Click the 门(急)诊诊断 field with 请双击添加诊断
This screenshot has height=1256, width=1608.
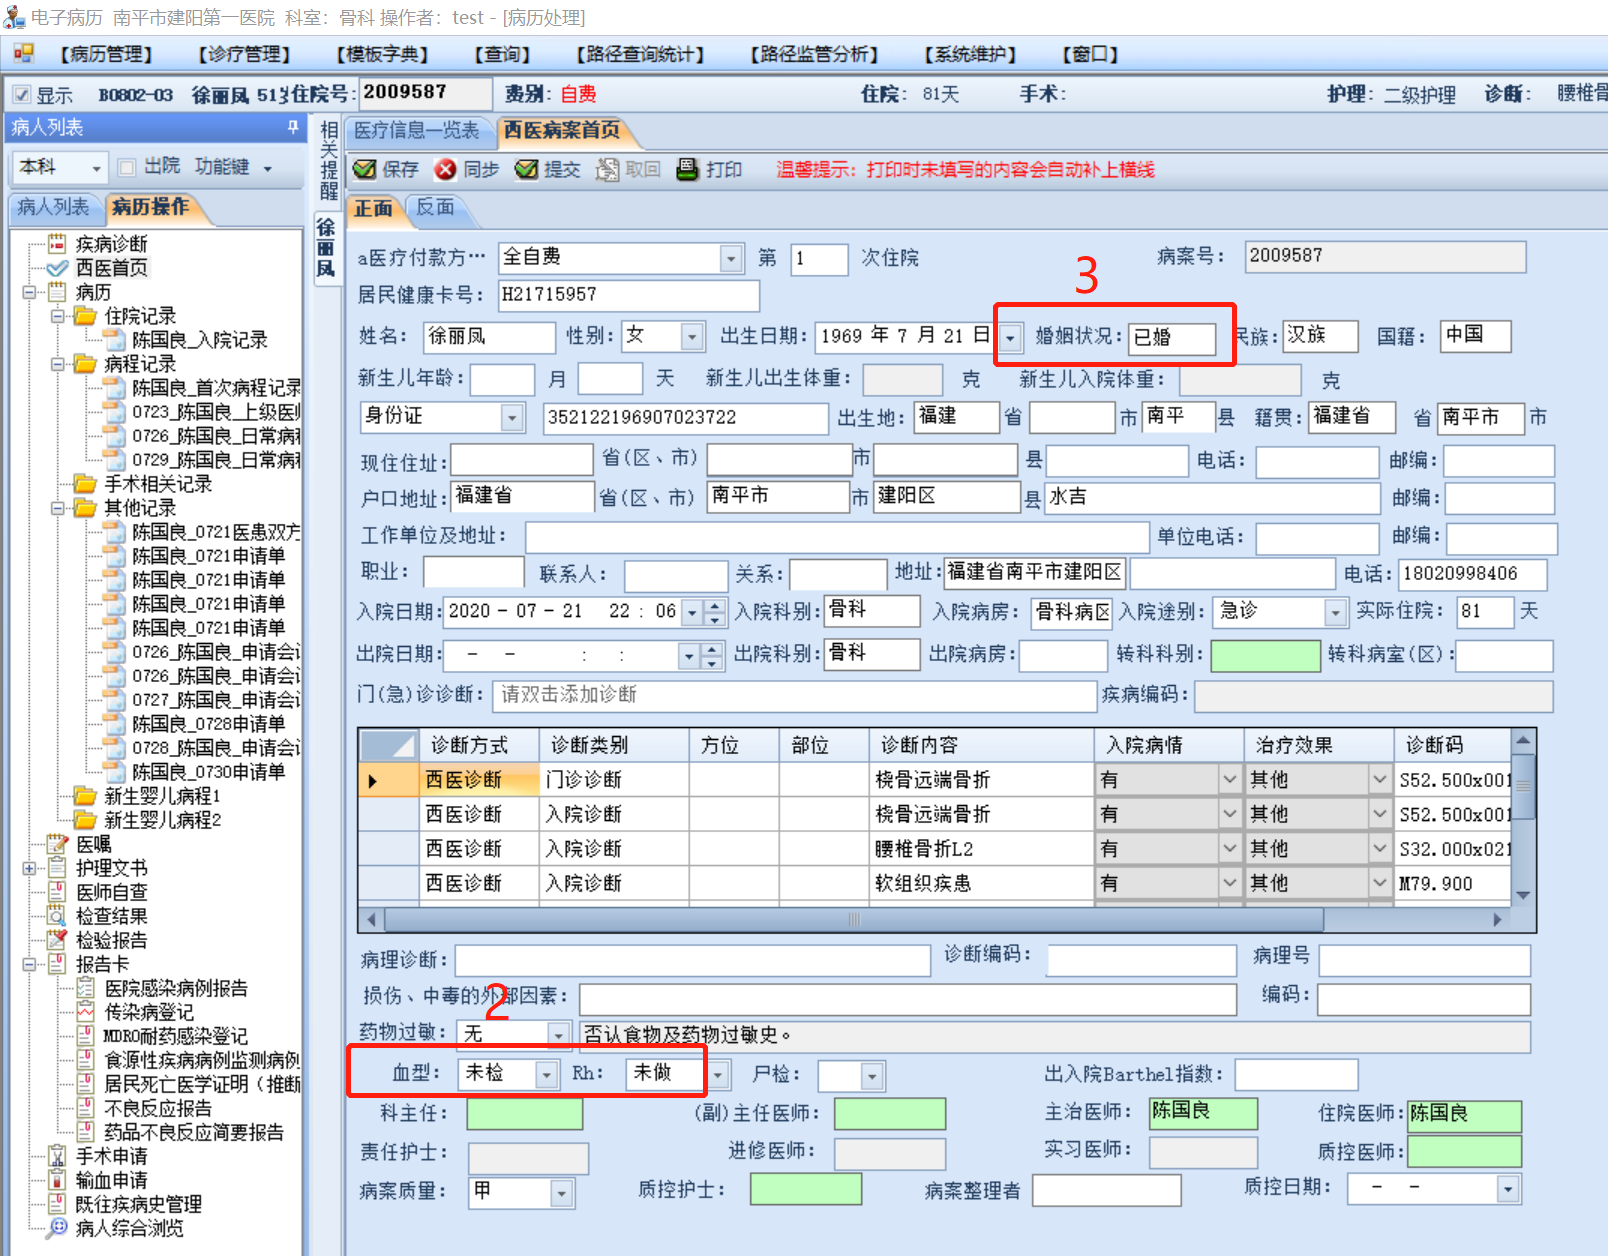click(x=796, y=695)
